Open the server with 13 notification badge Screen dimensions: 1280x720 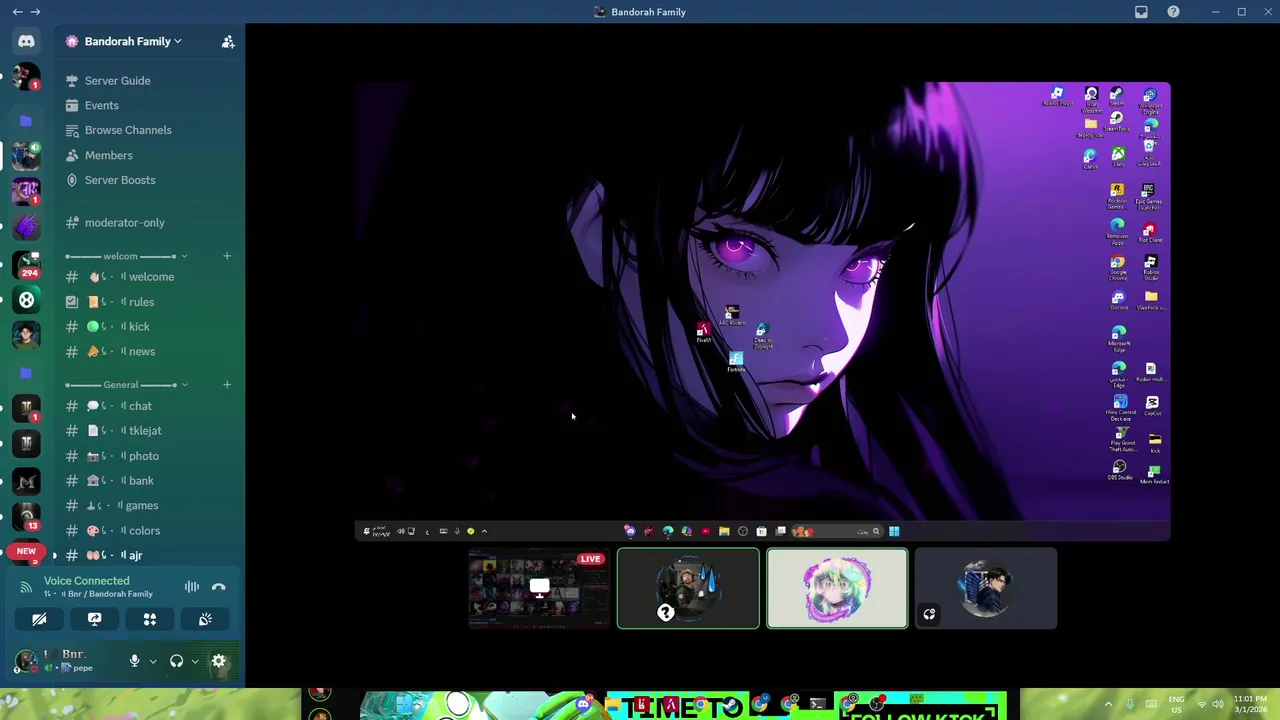pyautogui.click(x=27, y=517)
